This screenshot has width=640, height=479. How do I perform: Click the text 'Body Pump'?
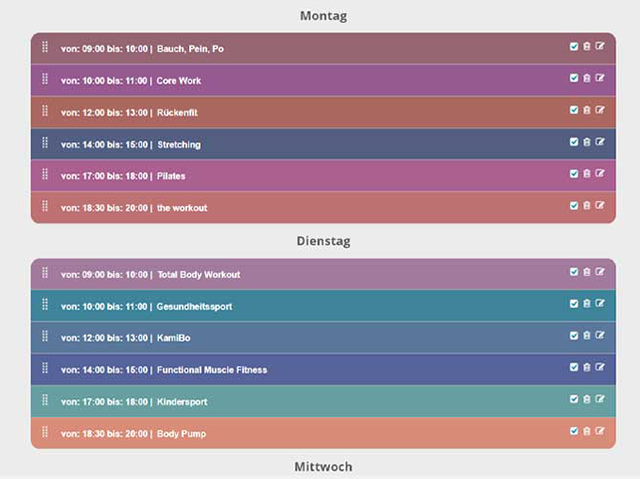[x=181, y=434]
